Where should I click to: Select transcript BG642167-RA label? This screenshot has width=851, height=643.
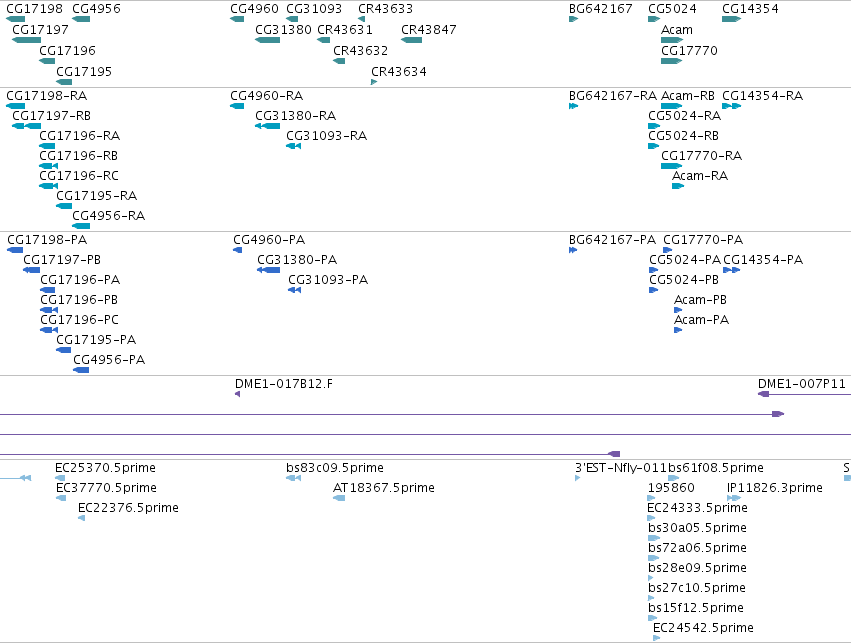(613, 96)
